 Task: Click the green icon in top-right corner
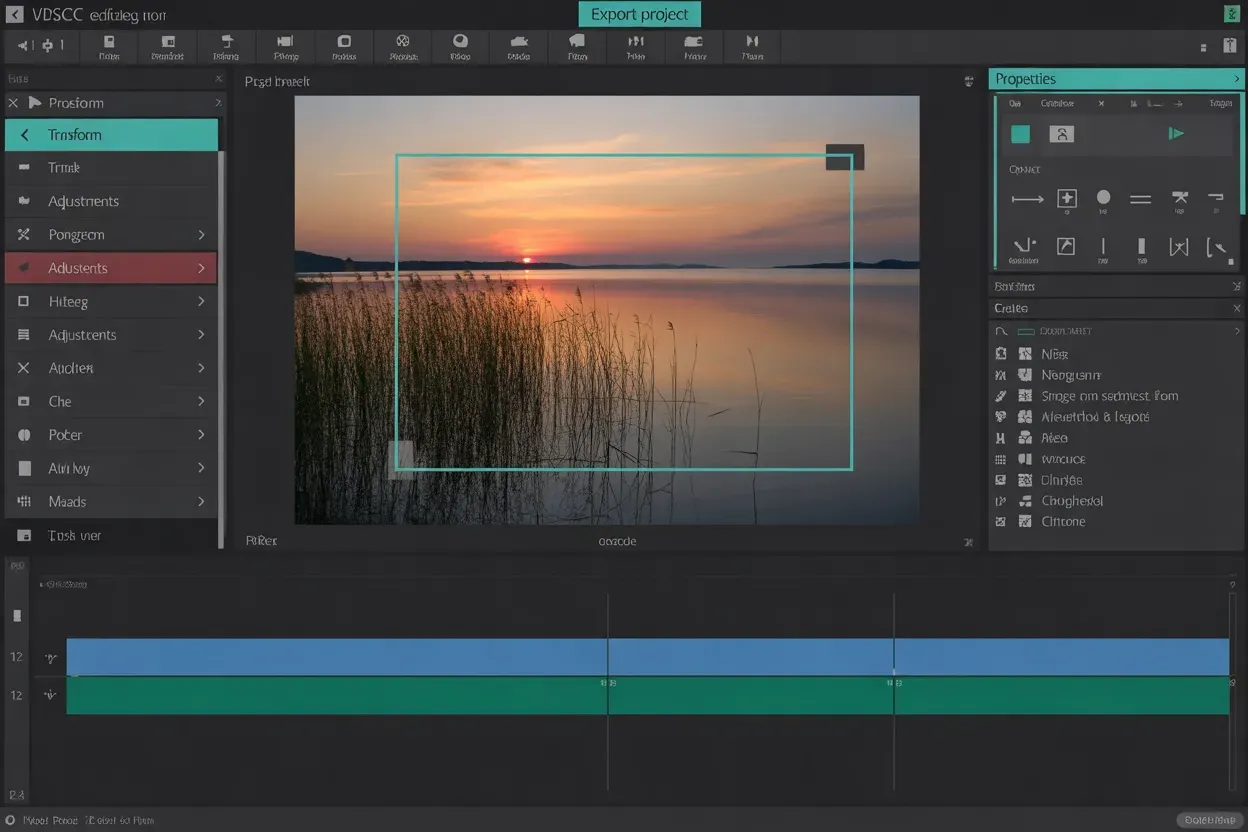(x=1232, y=14)
